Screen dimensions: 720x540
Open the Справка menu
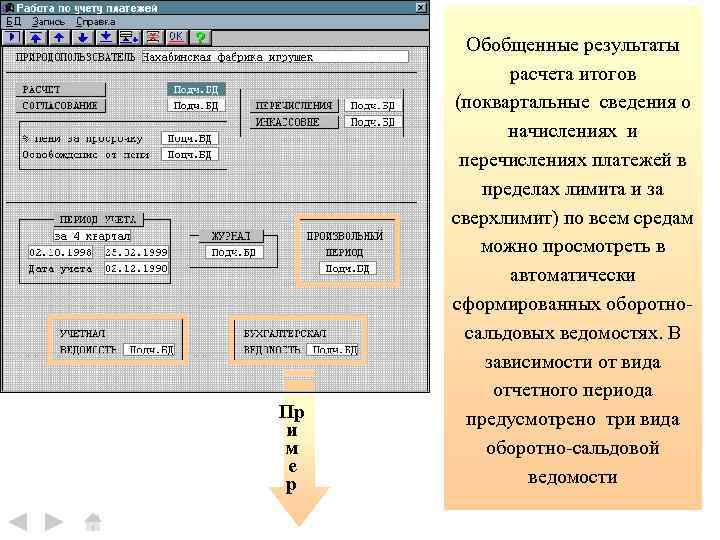96,22
